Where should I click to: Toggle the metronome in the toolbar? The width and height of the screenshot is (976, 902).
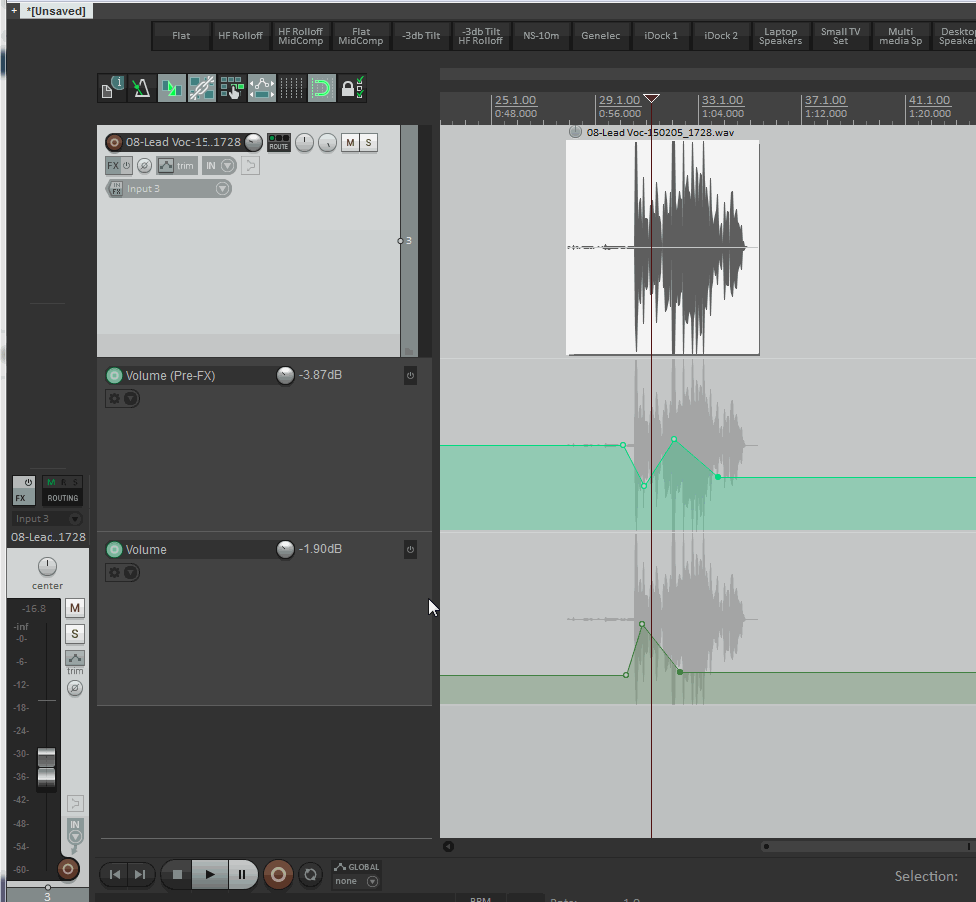pos(141,88)
